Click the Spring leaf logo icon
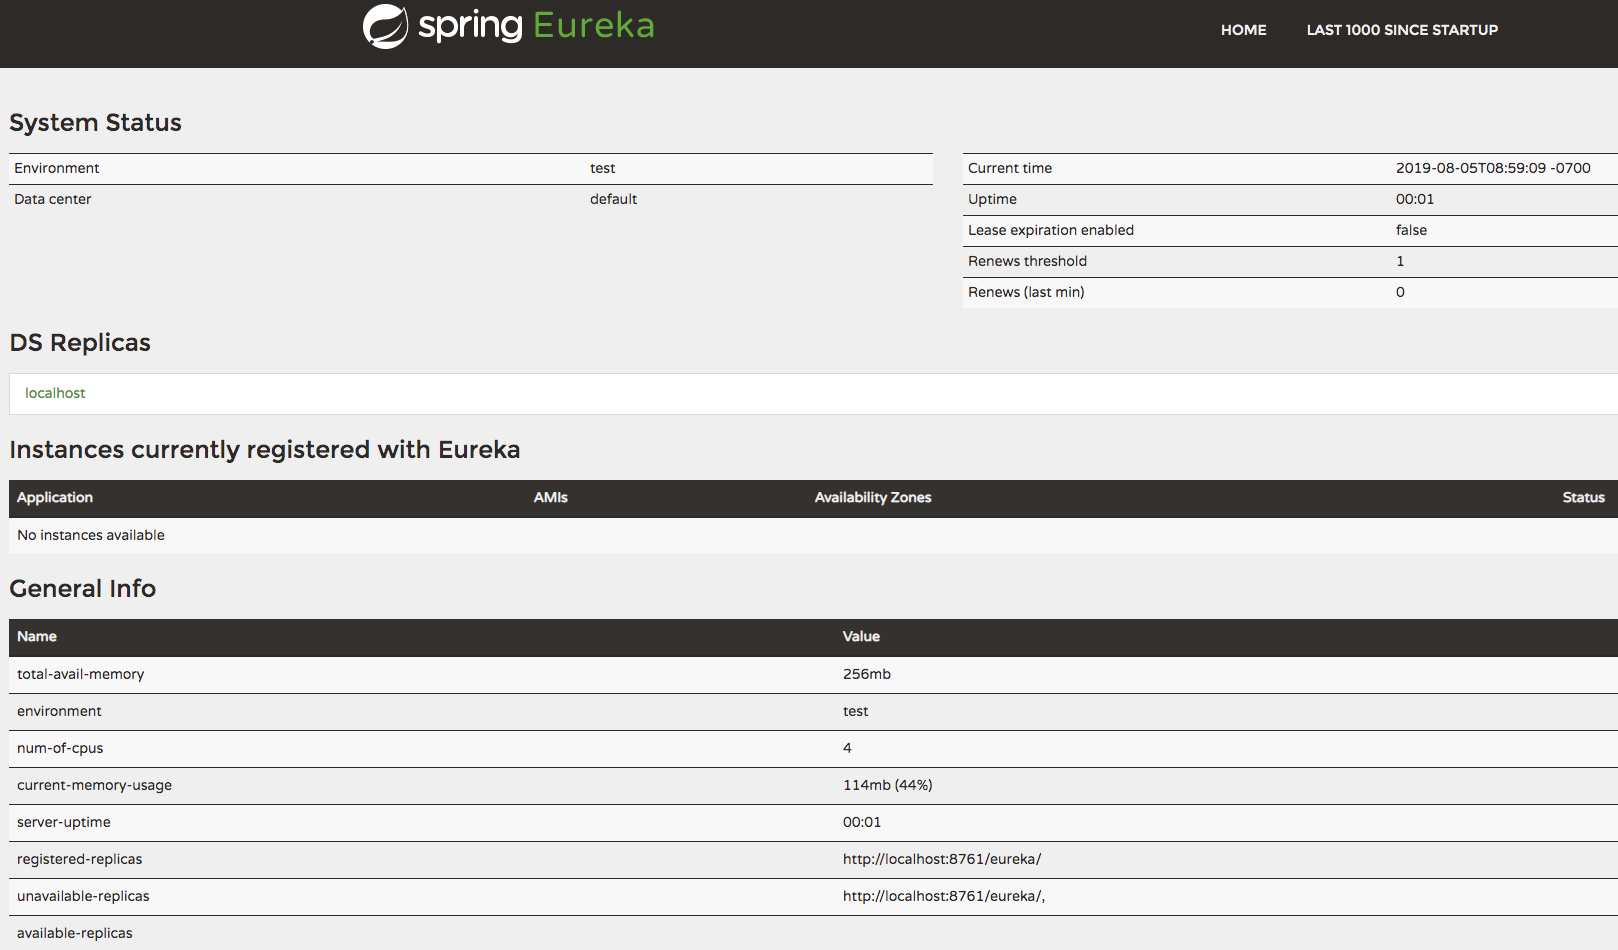 click(385, 27)
